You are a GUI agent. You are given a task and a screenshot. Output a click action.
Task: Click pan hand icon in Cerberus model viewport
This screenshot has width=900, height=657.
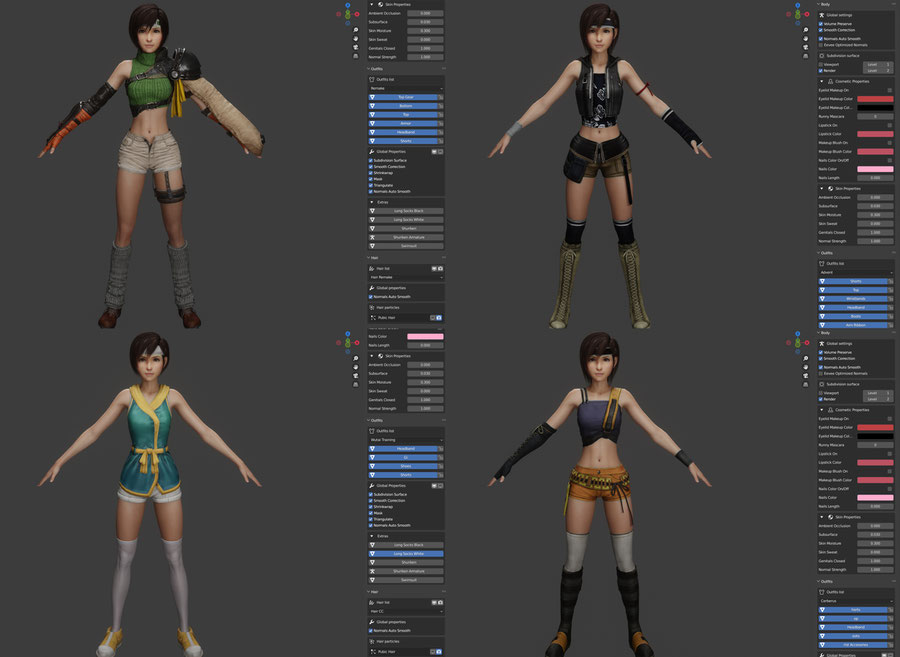click(x=805, y=367)
